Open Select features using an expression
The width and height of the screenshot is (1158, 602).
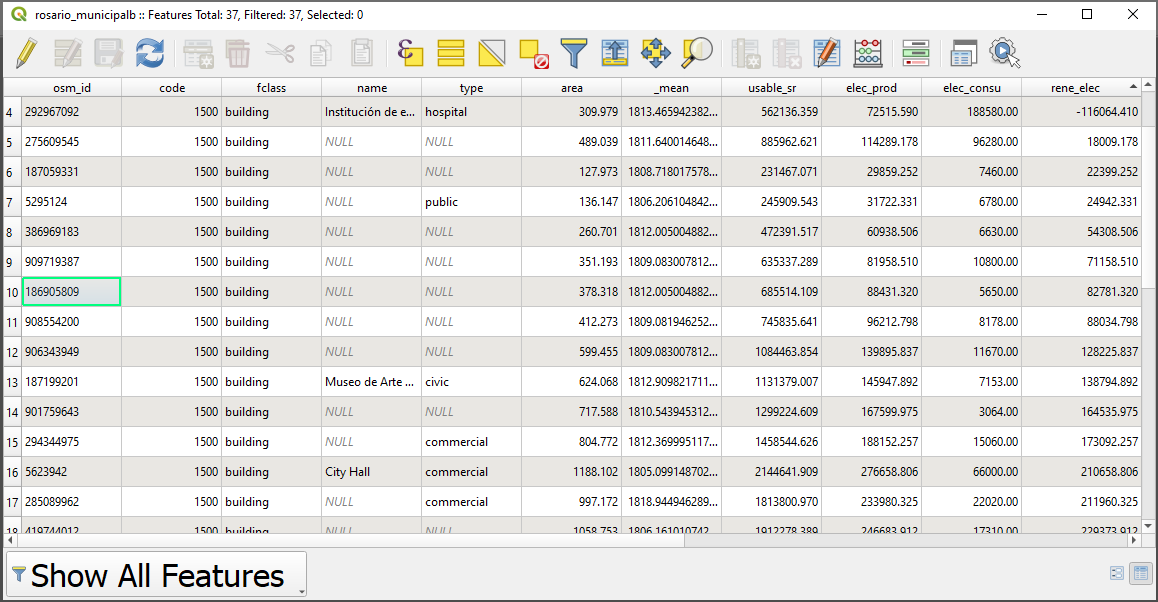coord(410,53)
